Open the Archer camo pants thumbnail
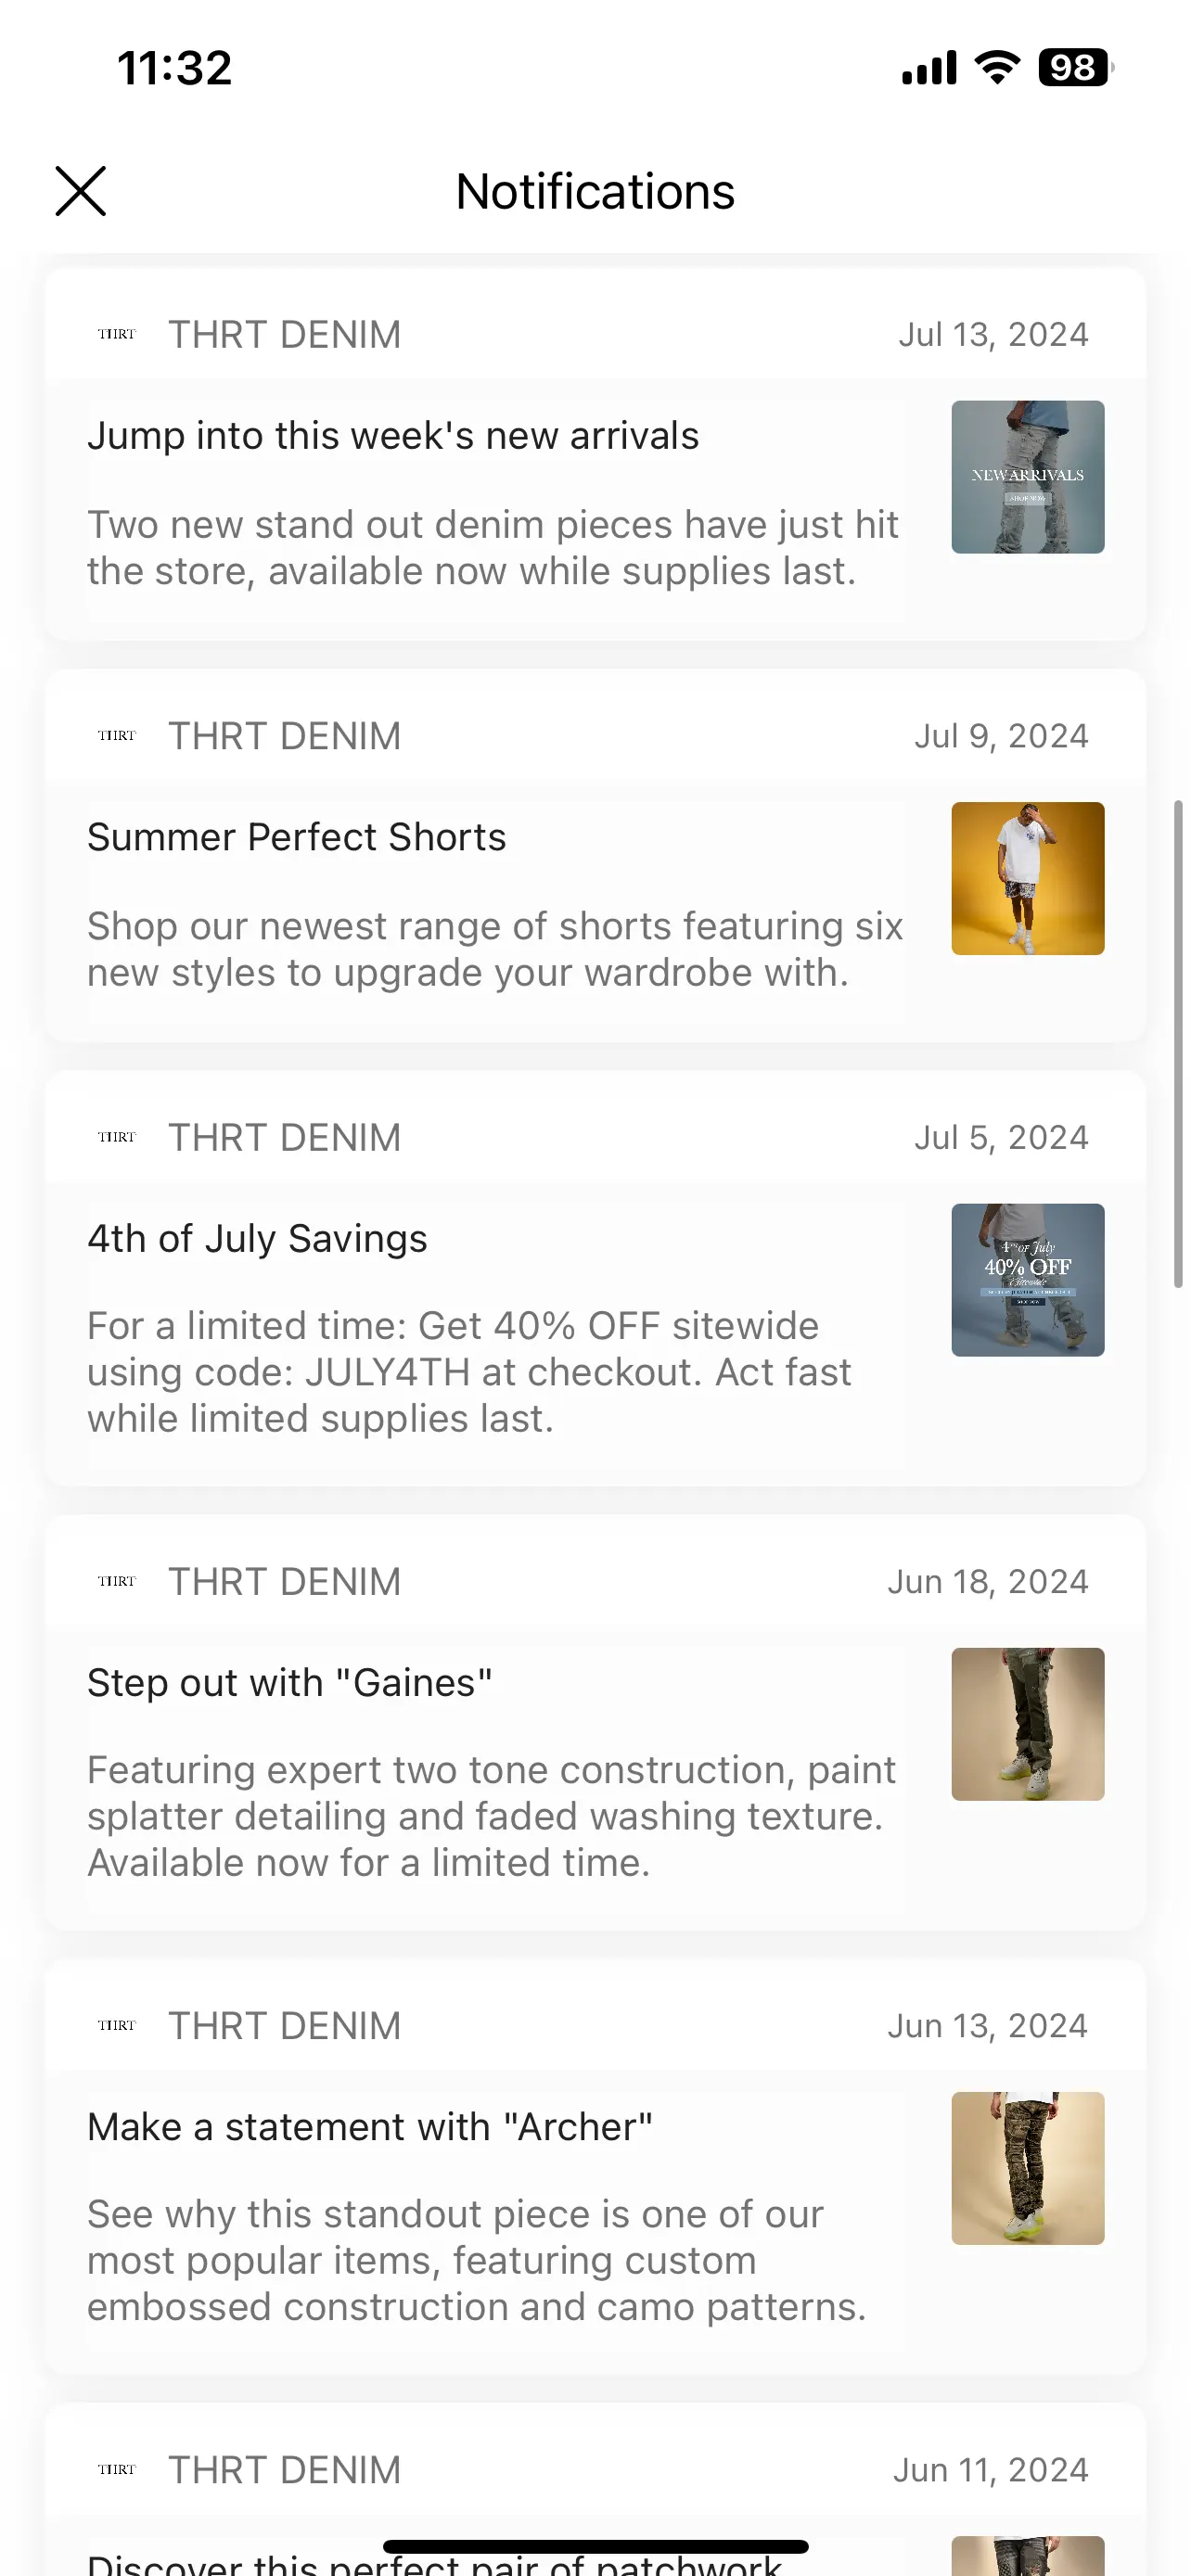Viewport: 1191px width, 2576px height. tap(1027, 2168)
